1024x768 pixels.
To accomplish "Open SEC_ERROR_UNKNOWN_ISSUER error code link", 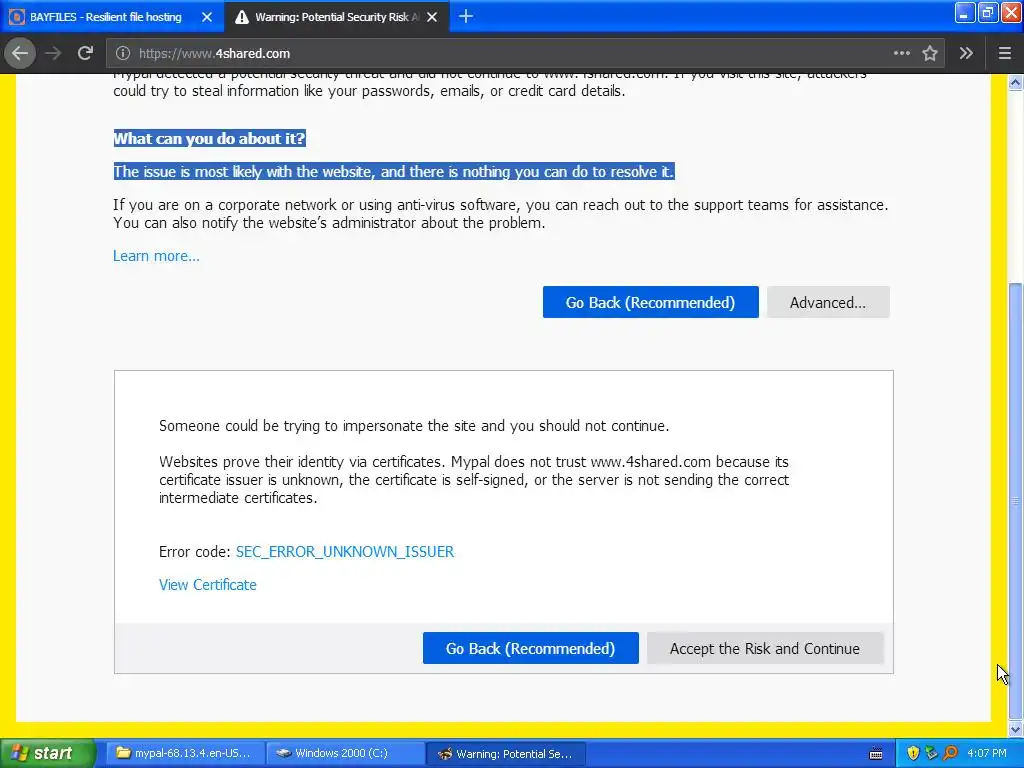I will (345, 552).
